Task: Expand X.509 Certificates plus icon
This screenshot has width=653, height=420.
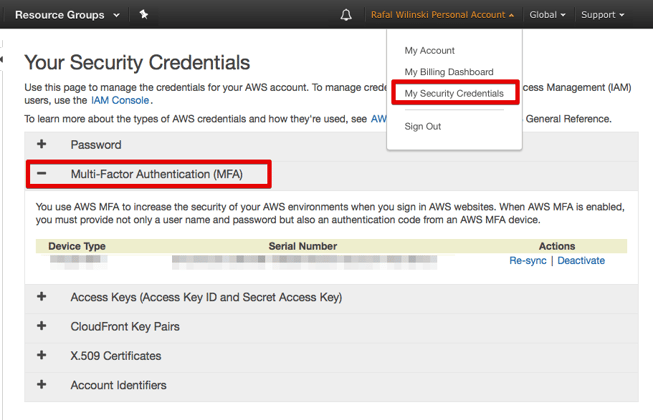Action: 41,355
